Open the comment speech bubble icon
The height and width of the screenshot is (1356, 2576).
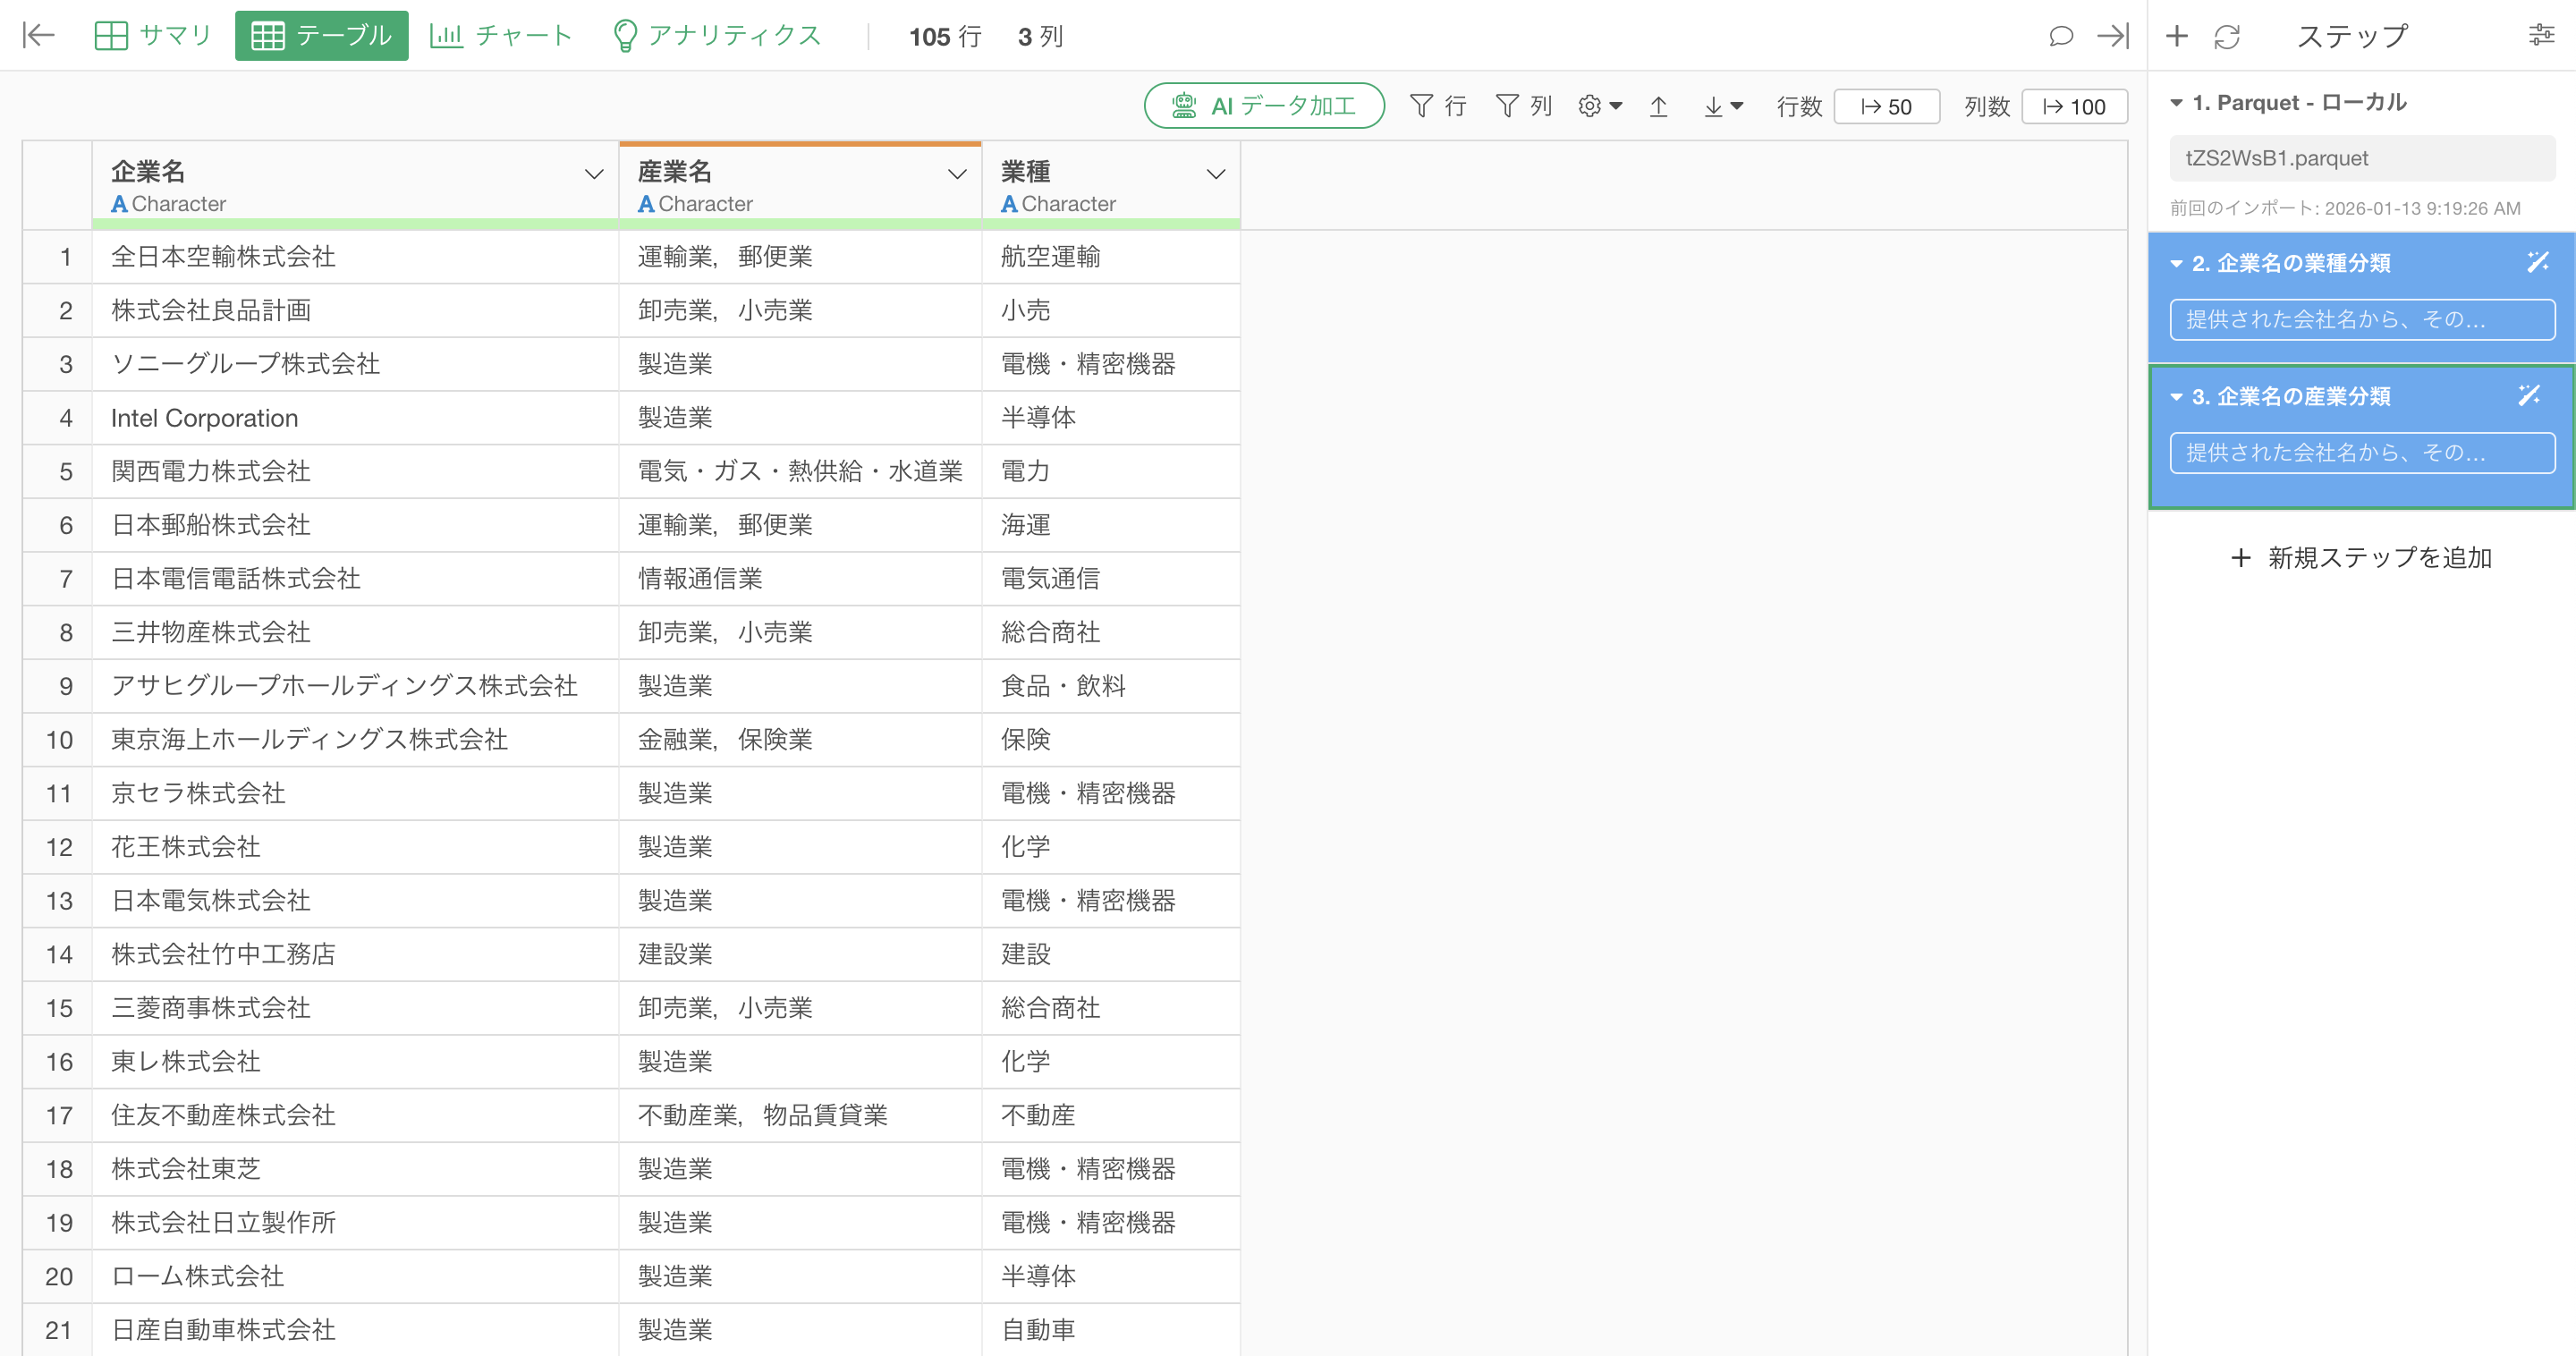coord(2060,36)
